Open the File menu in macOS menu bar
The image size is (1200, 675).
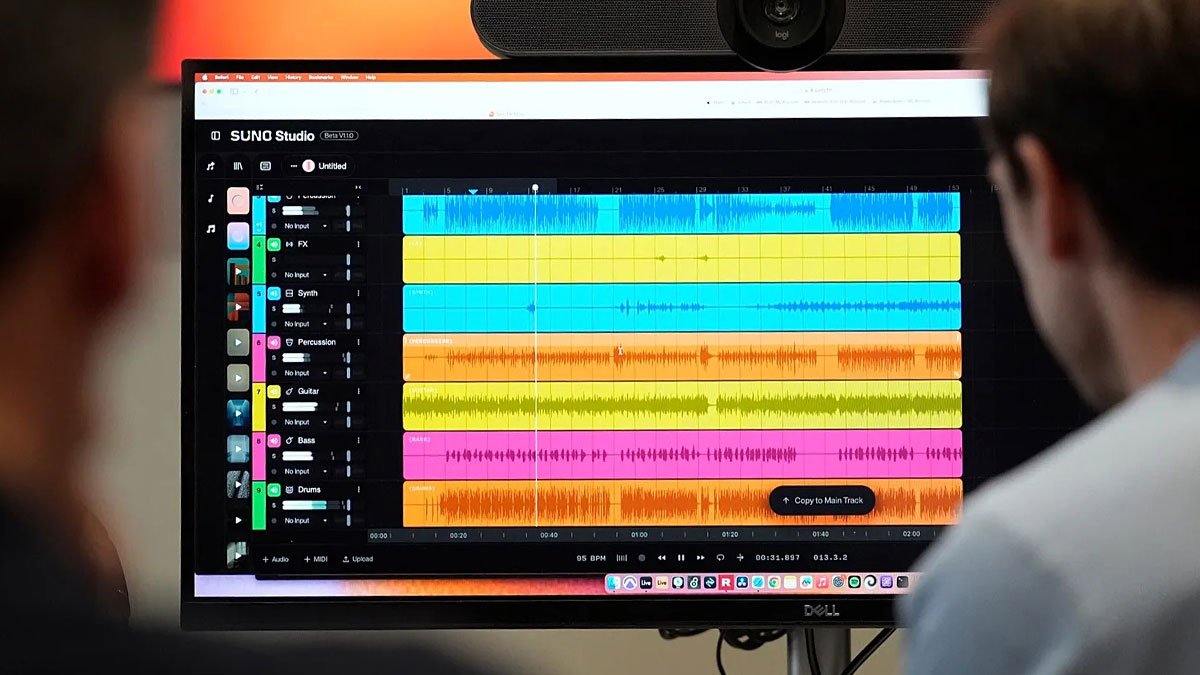[x=240, y=77]
